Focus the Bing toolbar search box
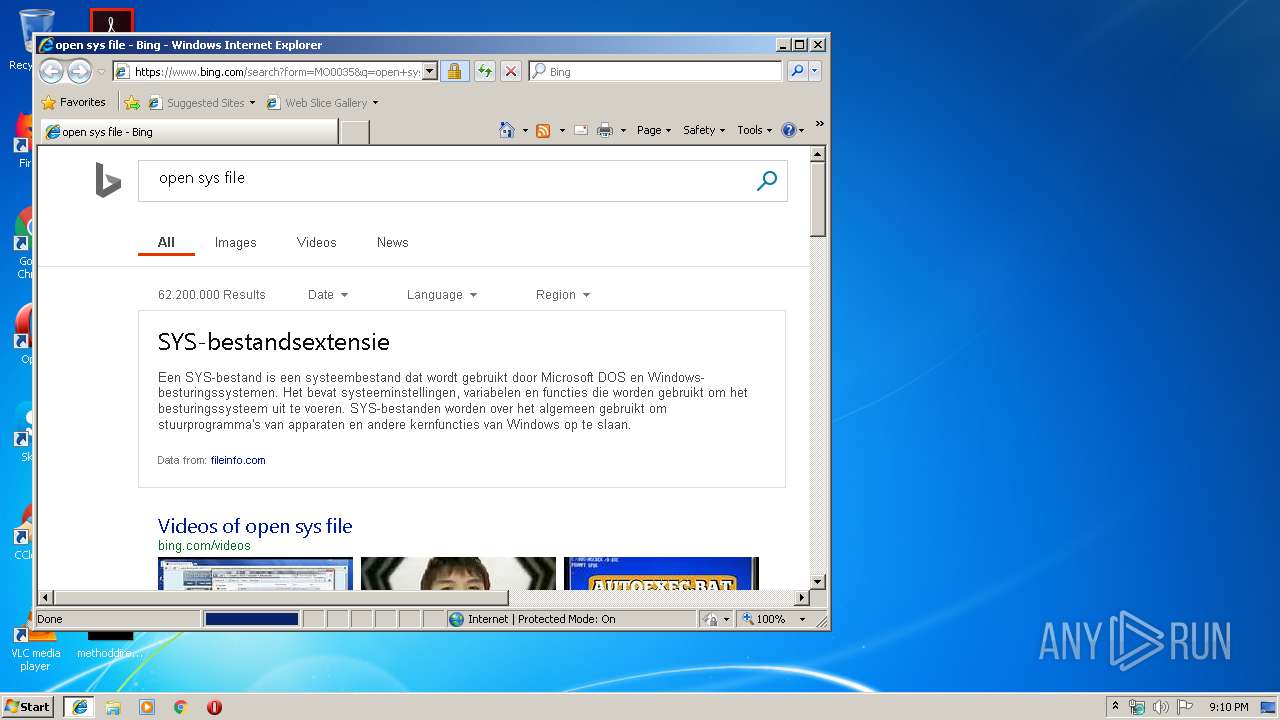Screen dimensions: 1280x720 pyautogui.click(x=655, y=72)
